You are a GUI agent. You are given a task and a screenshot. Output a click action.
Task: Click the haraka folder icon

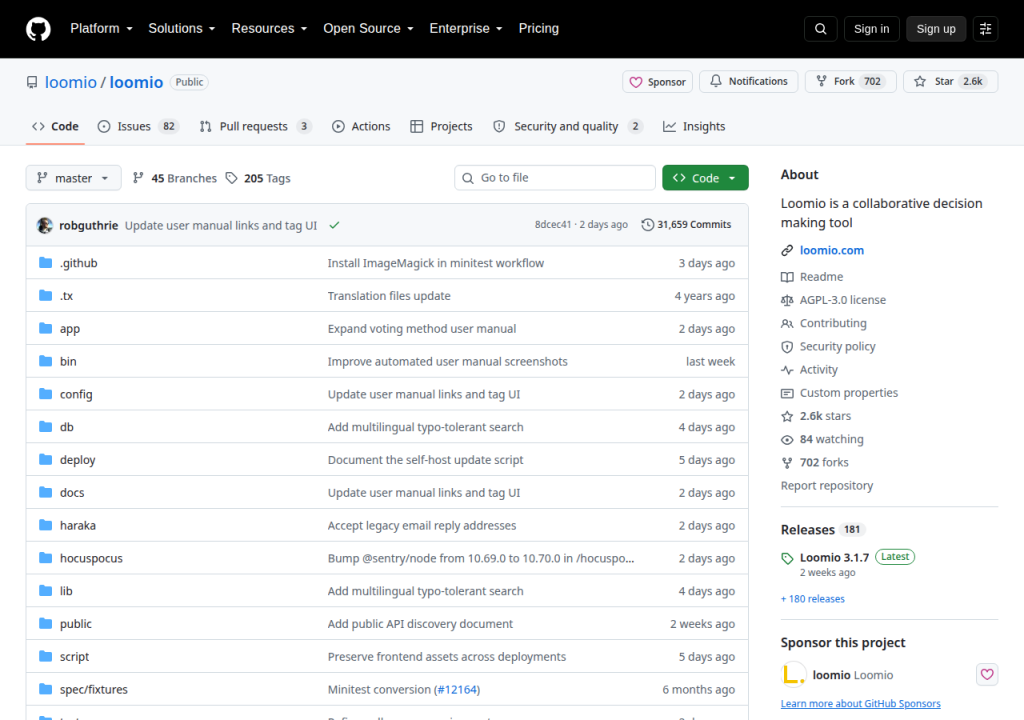click(x=45, y=525)
